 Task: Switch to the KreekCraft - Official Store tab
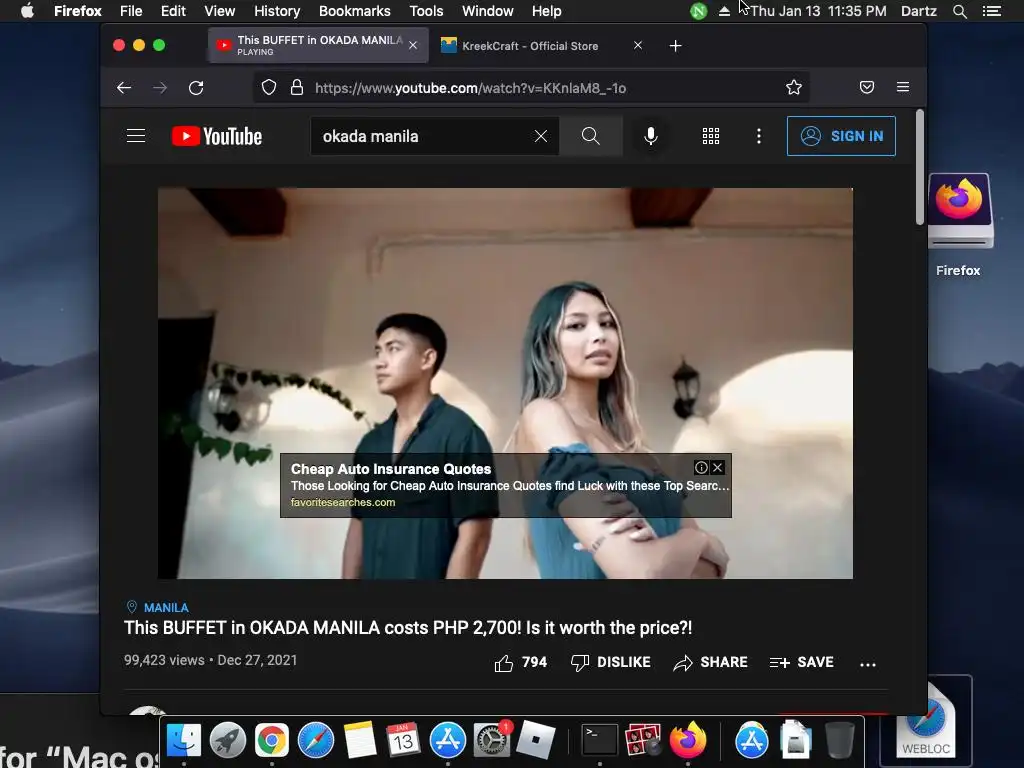click(x=543, y=46)
